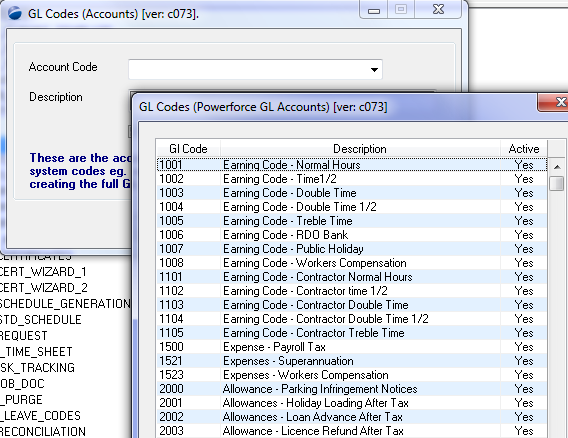
Task: Select SK_TRACKING item in background list
Action: [x=37, y=367]
